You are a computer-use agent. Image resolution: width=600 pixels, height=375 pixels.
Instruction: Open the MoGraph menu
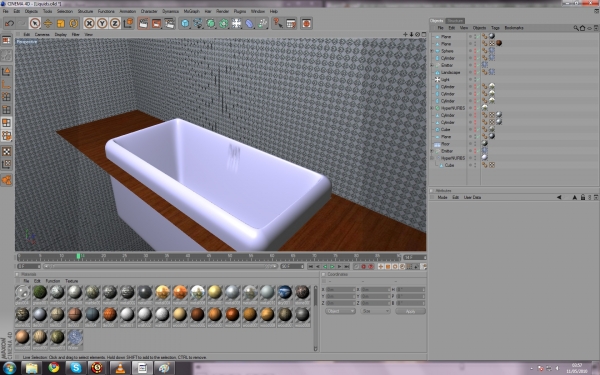click(191, 11)
